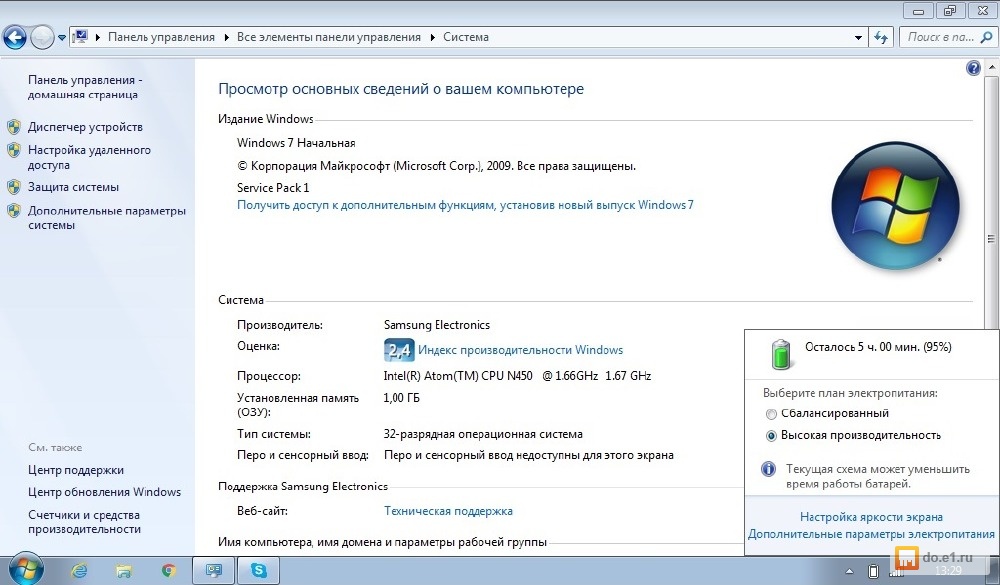Open Дополнительные параметры электропитания

tap(871, 534)
